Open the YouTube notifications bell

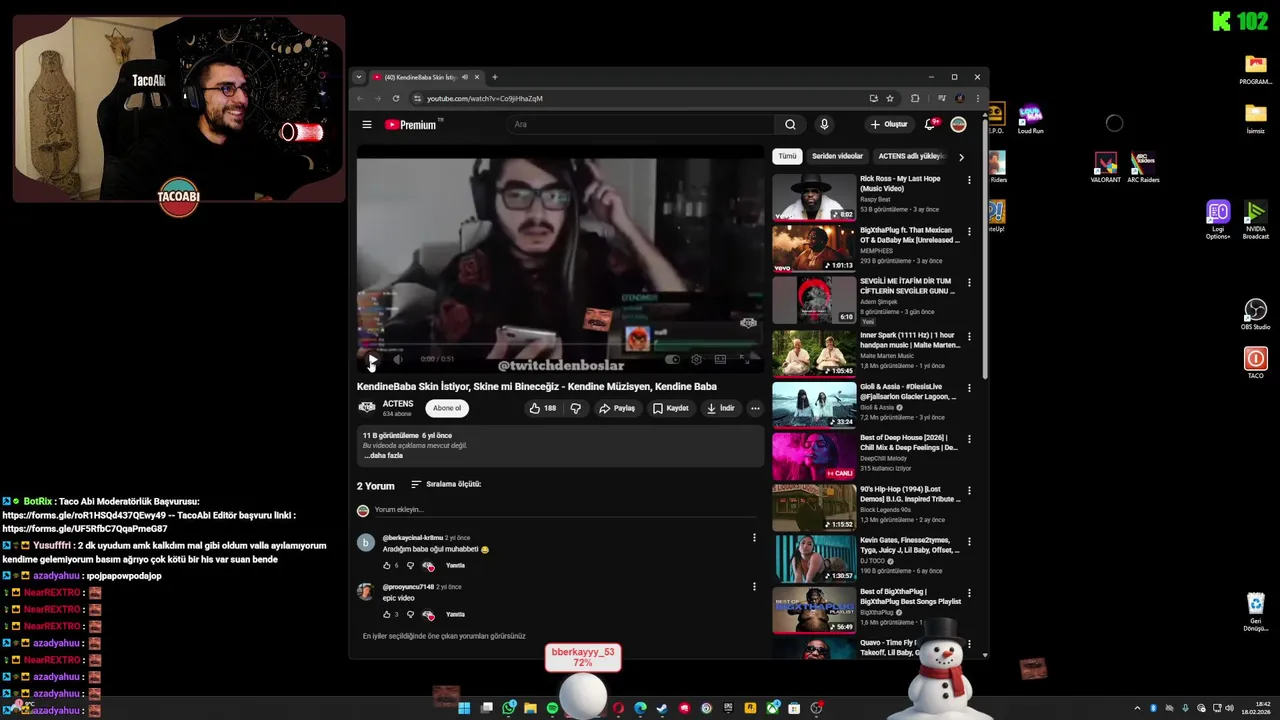(x=930, y=125)
